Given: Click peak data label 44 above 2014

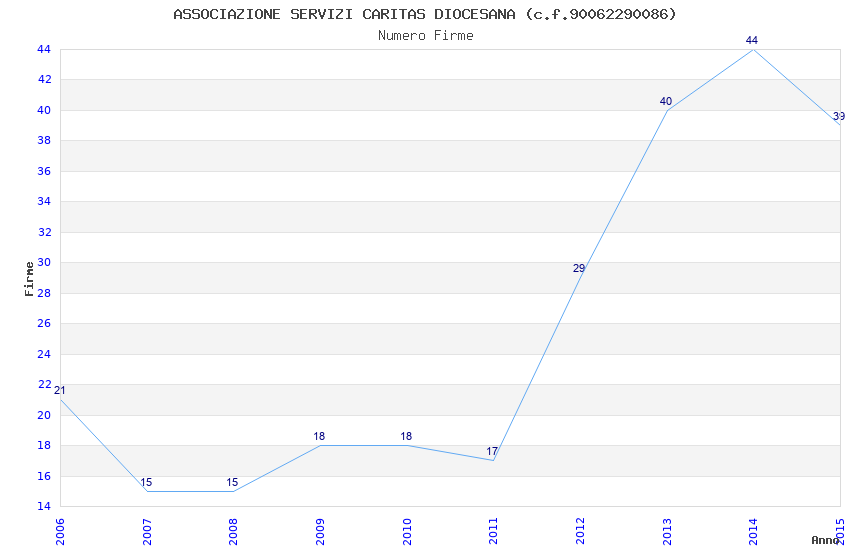Looking at the screenshot, I should click(x=751, y=40).
